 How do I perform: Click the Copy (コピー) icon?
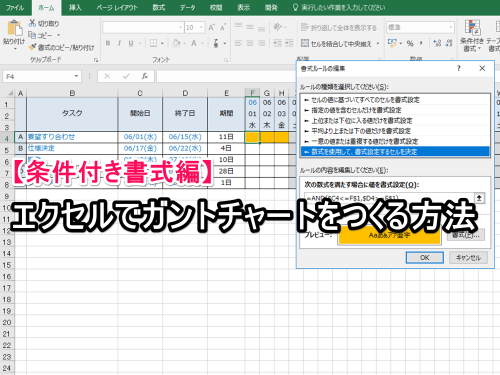(32, 35)
